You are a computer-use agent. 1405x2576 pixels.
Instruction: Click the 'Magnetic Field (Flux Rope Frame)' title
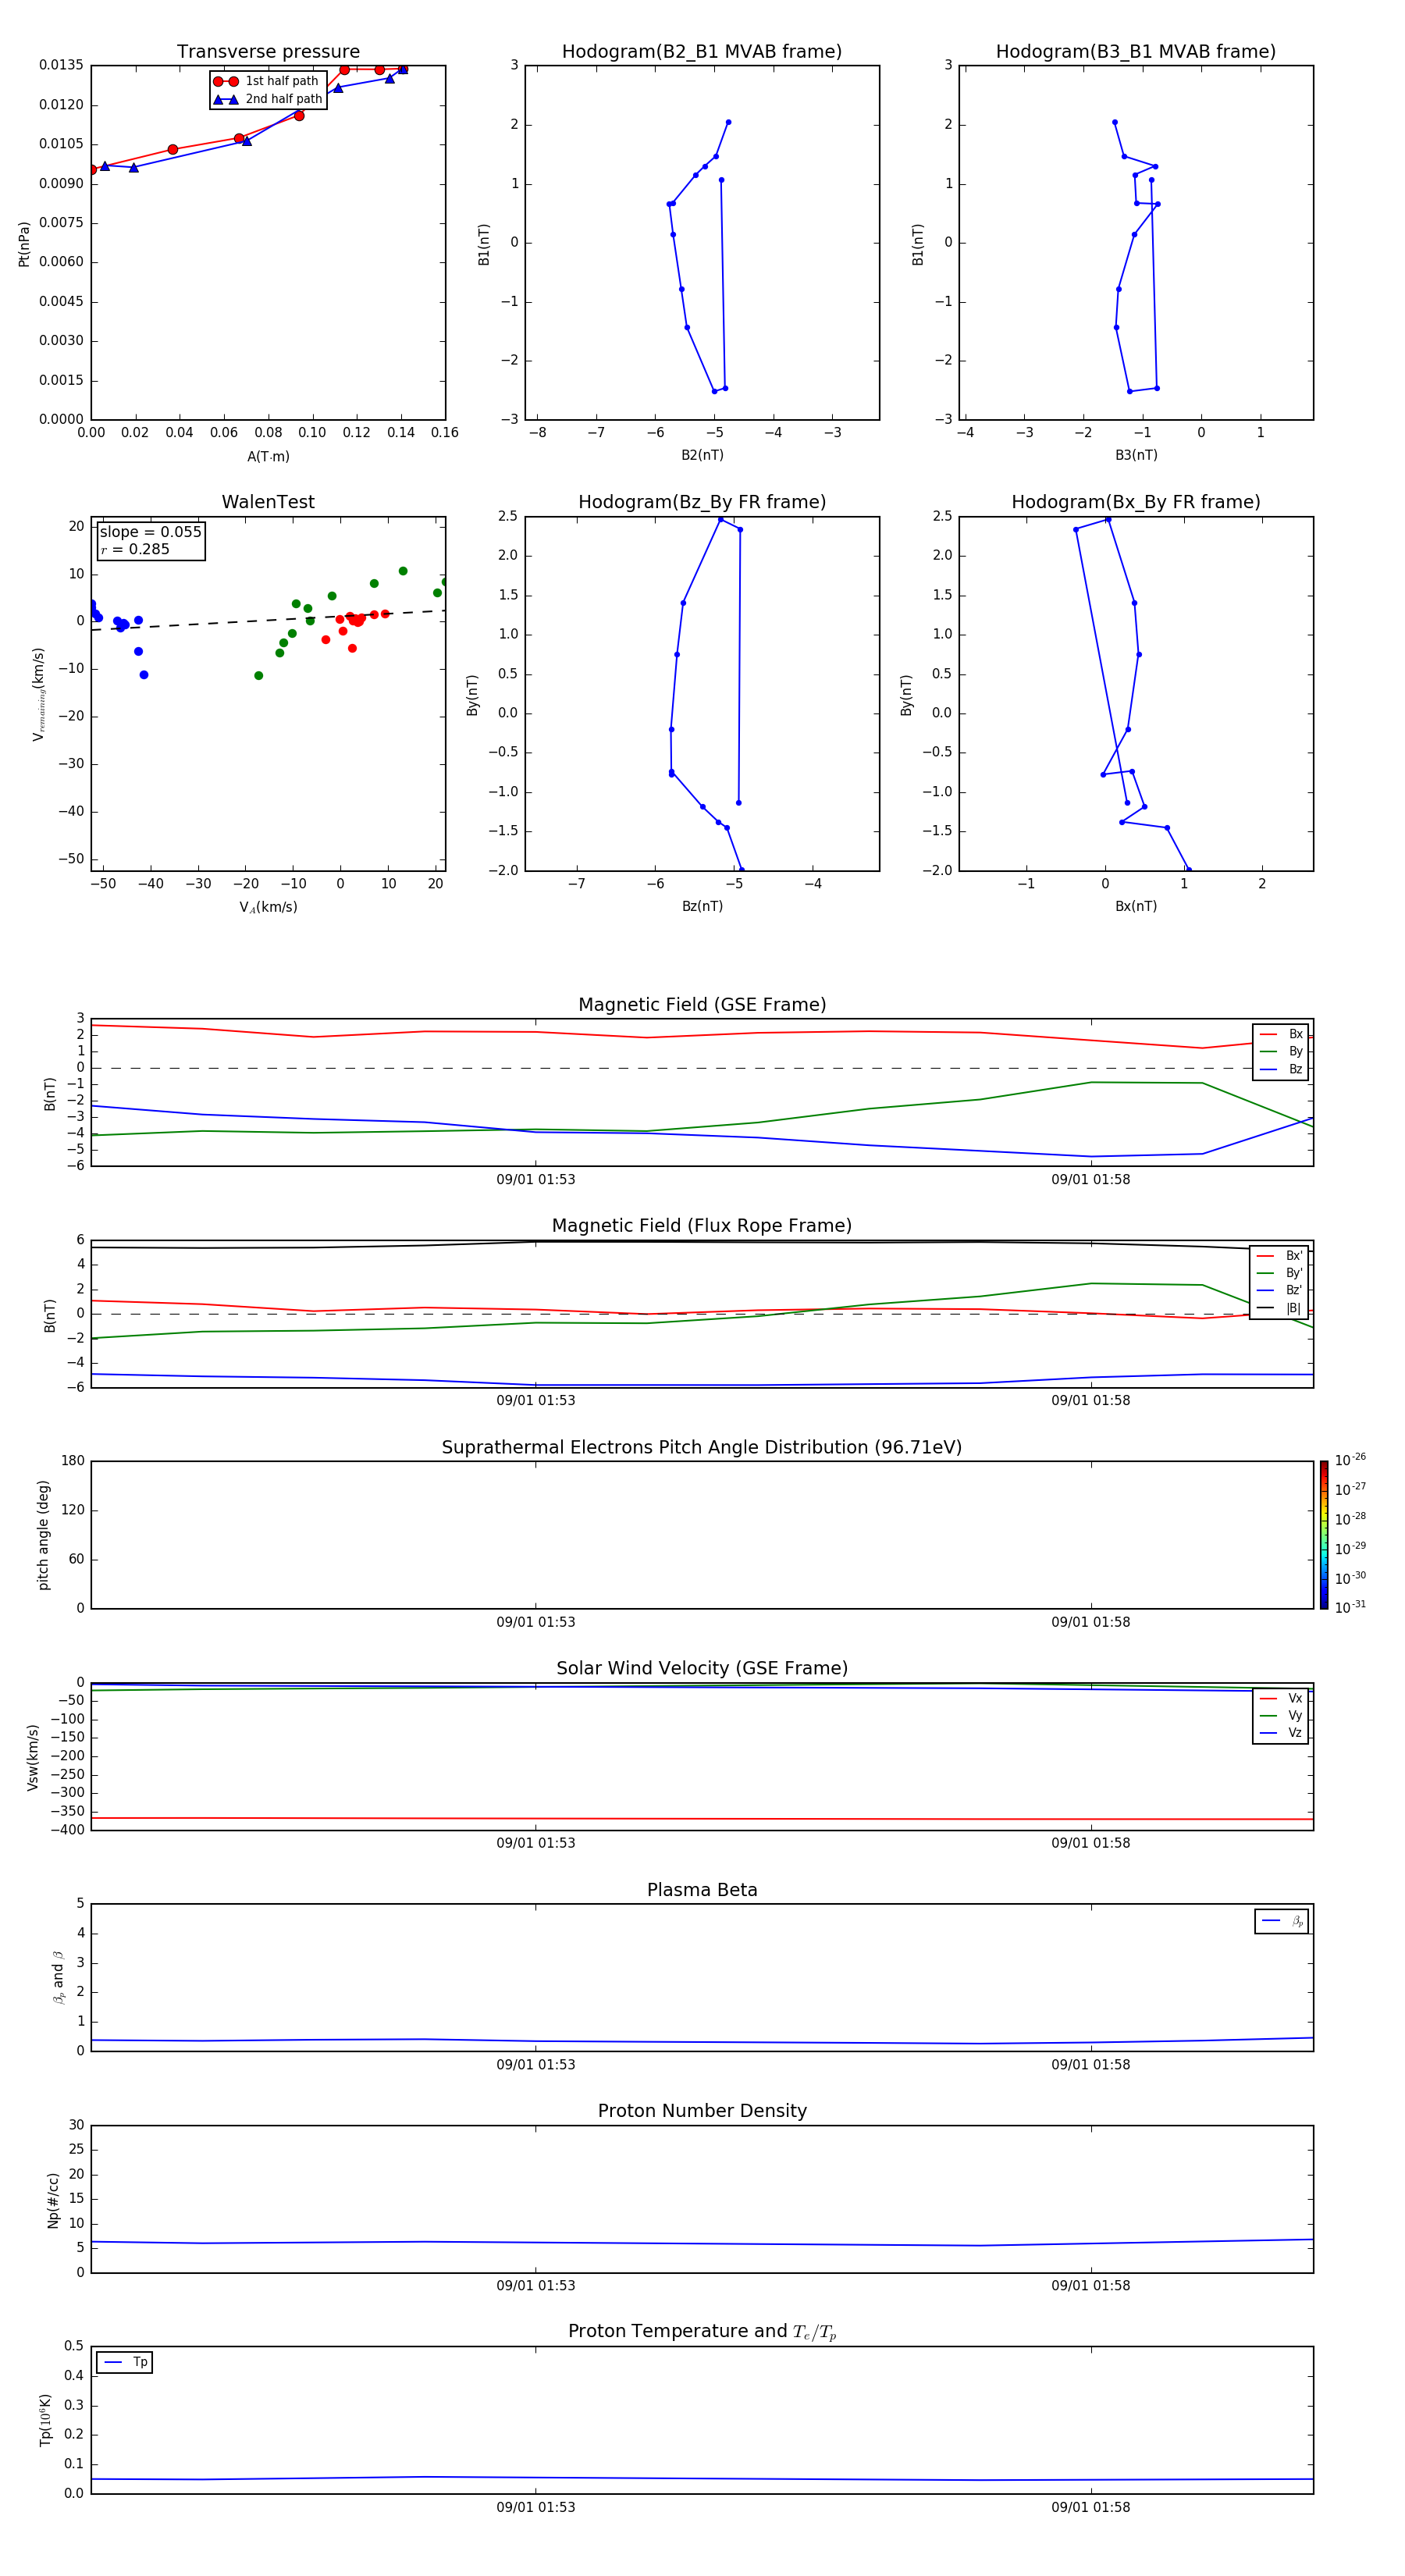tap(702, 1226)
